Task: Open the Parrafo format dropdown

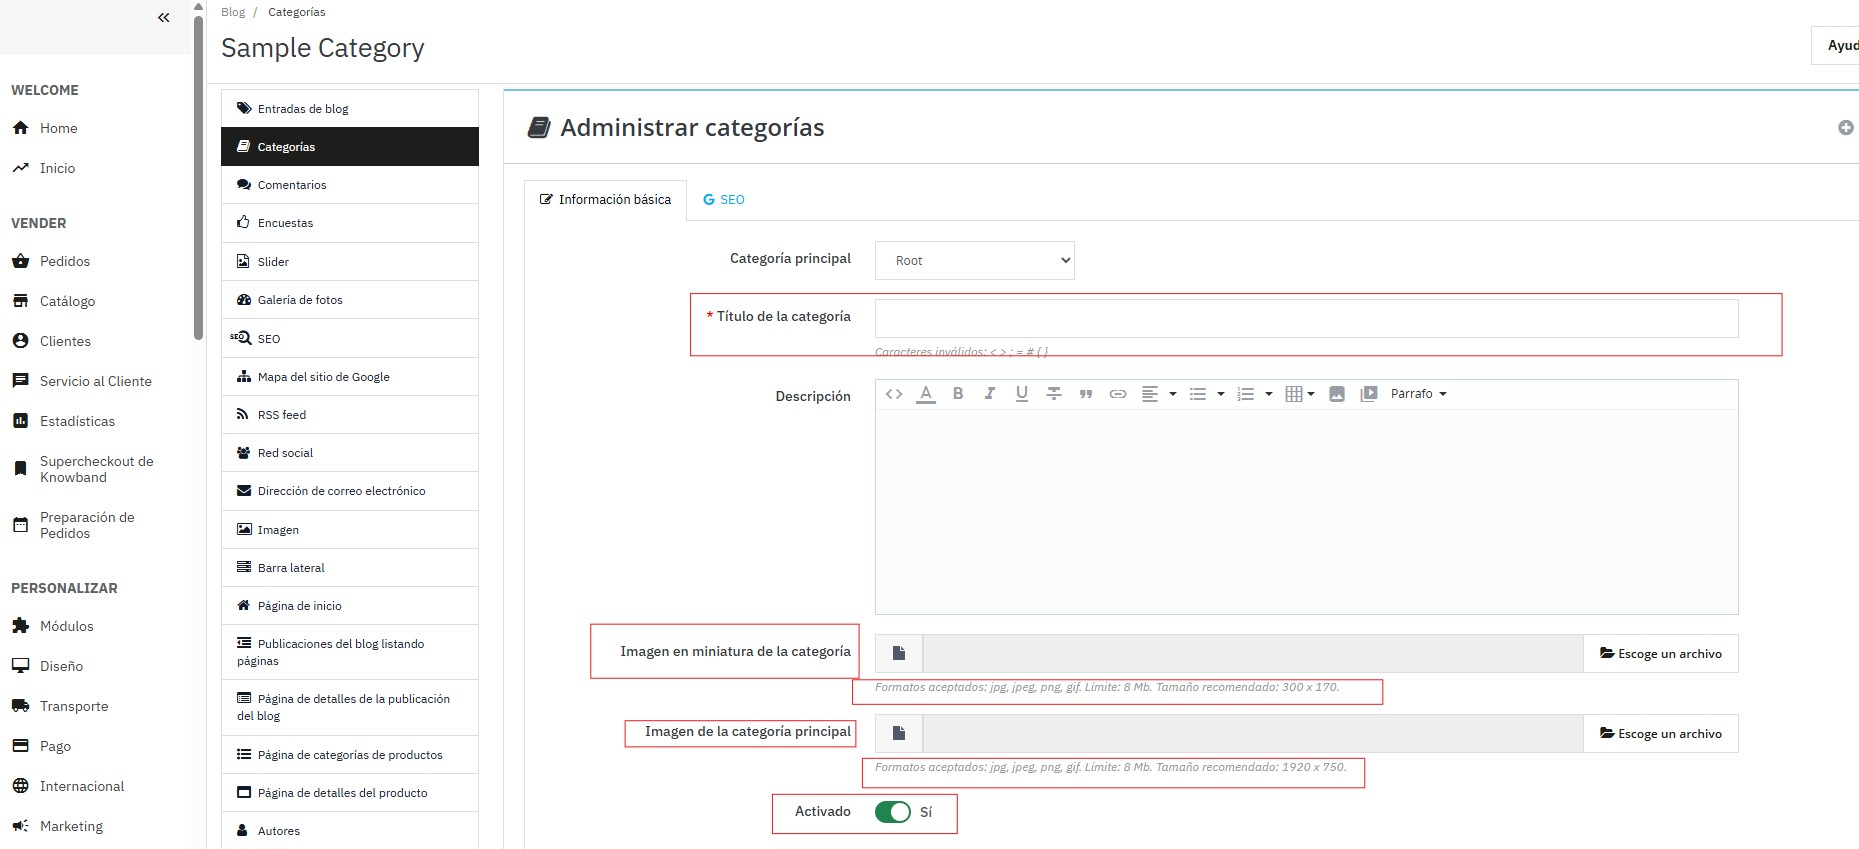Action: click(1418, 394)
